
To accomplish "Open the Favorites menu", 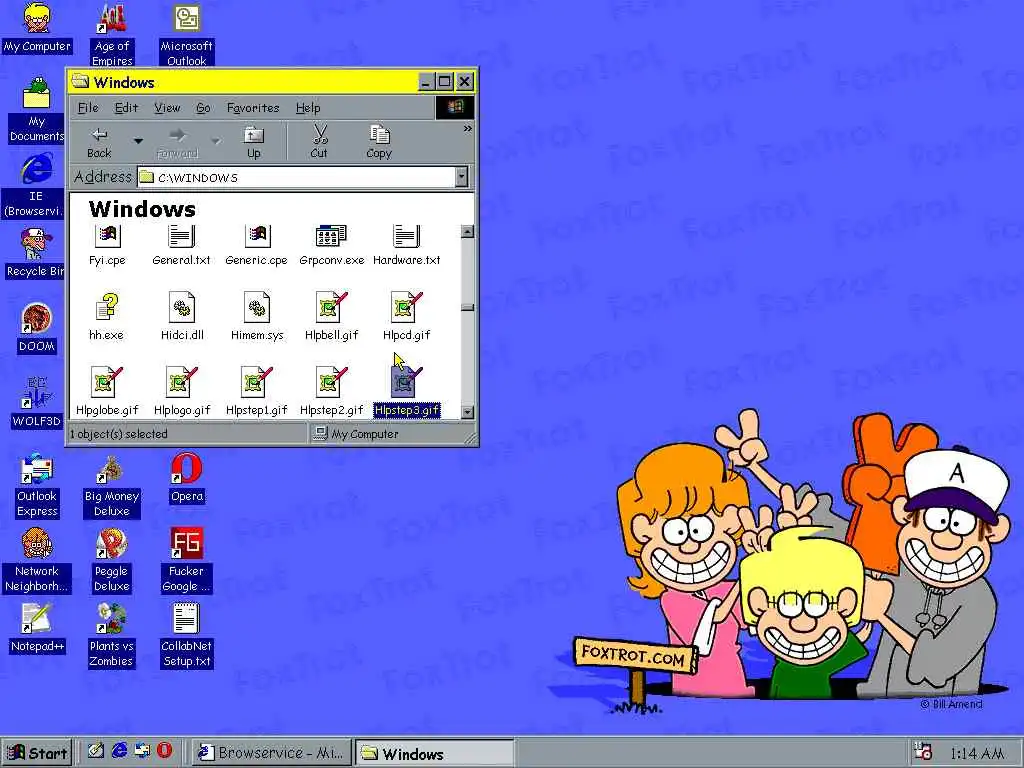I will [x=253, y=108].
